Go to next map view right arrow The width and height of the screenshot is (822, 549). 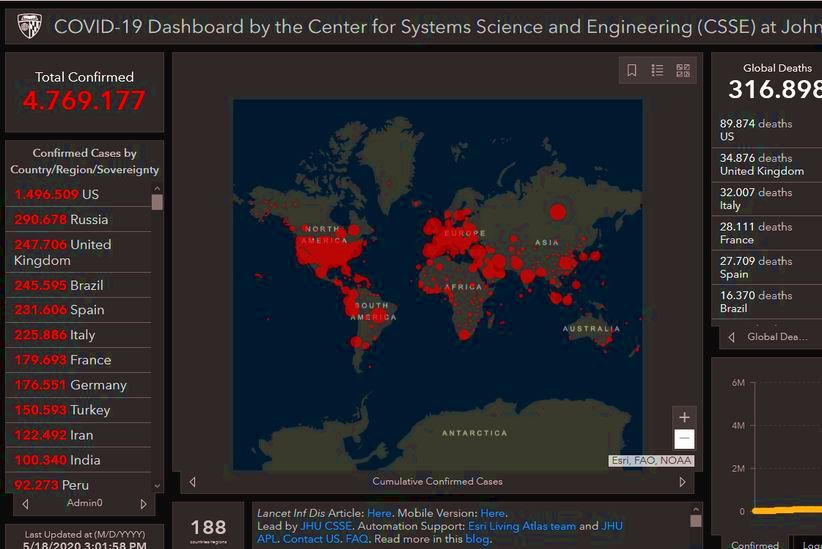point(683,482)
